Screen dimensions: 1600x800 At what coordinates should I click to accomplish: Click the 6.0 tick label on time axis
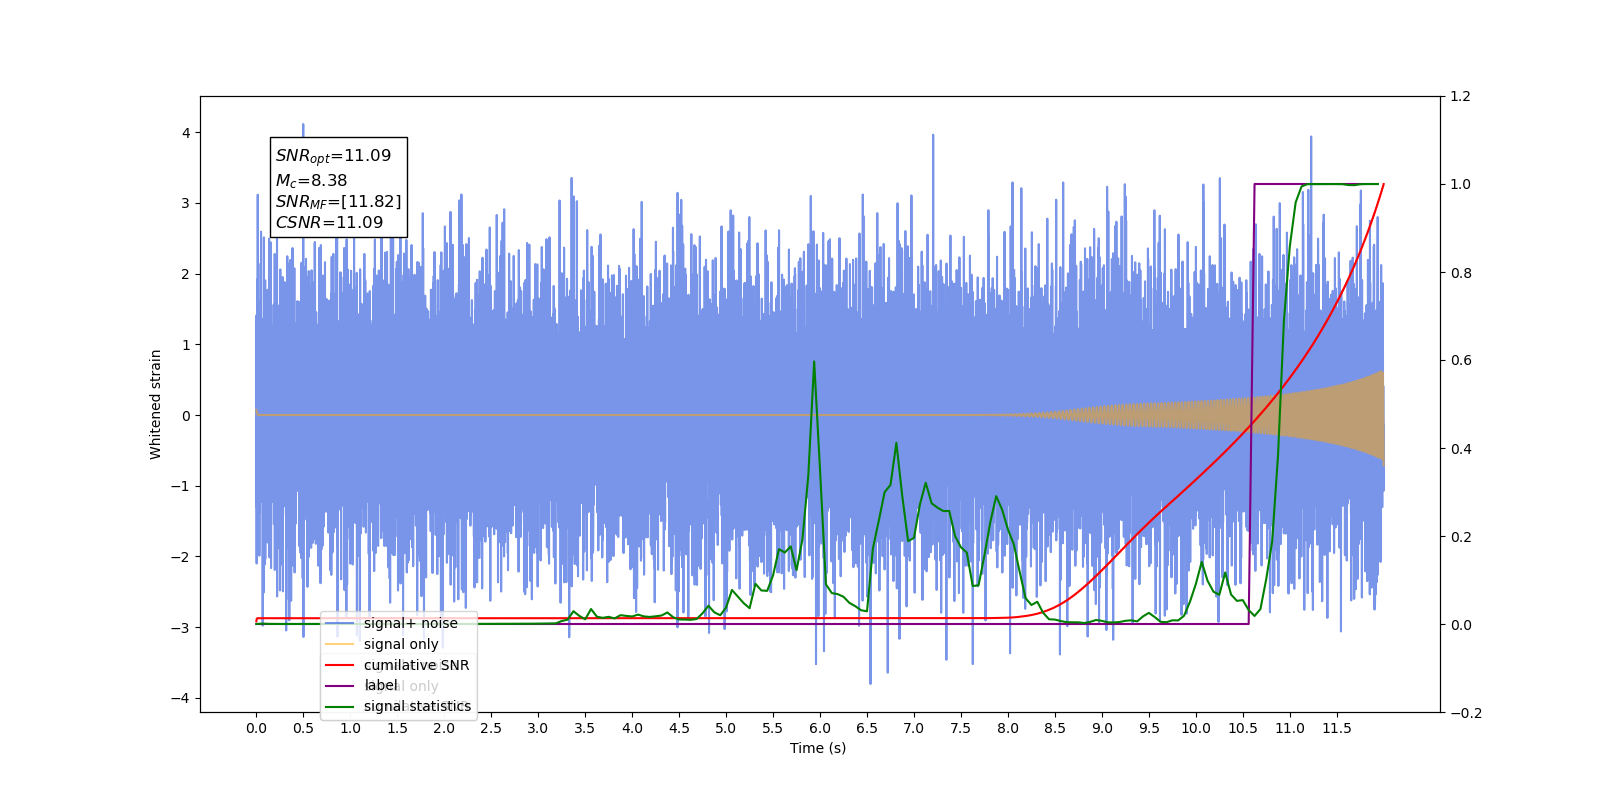[x=820, y=728]
